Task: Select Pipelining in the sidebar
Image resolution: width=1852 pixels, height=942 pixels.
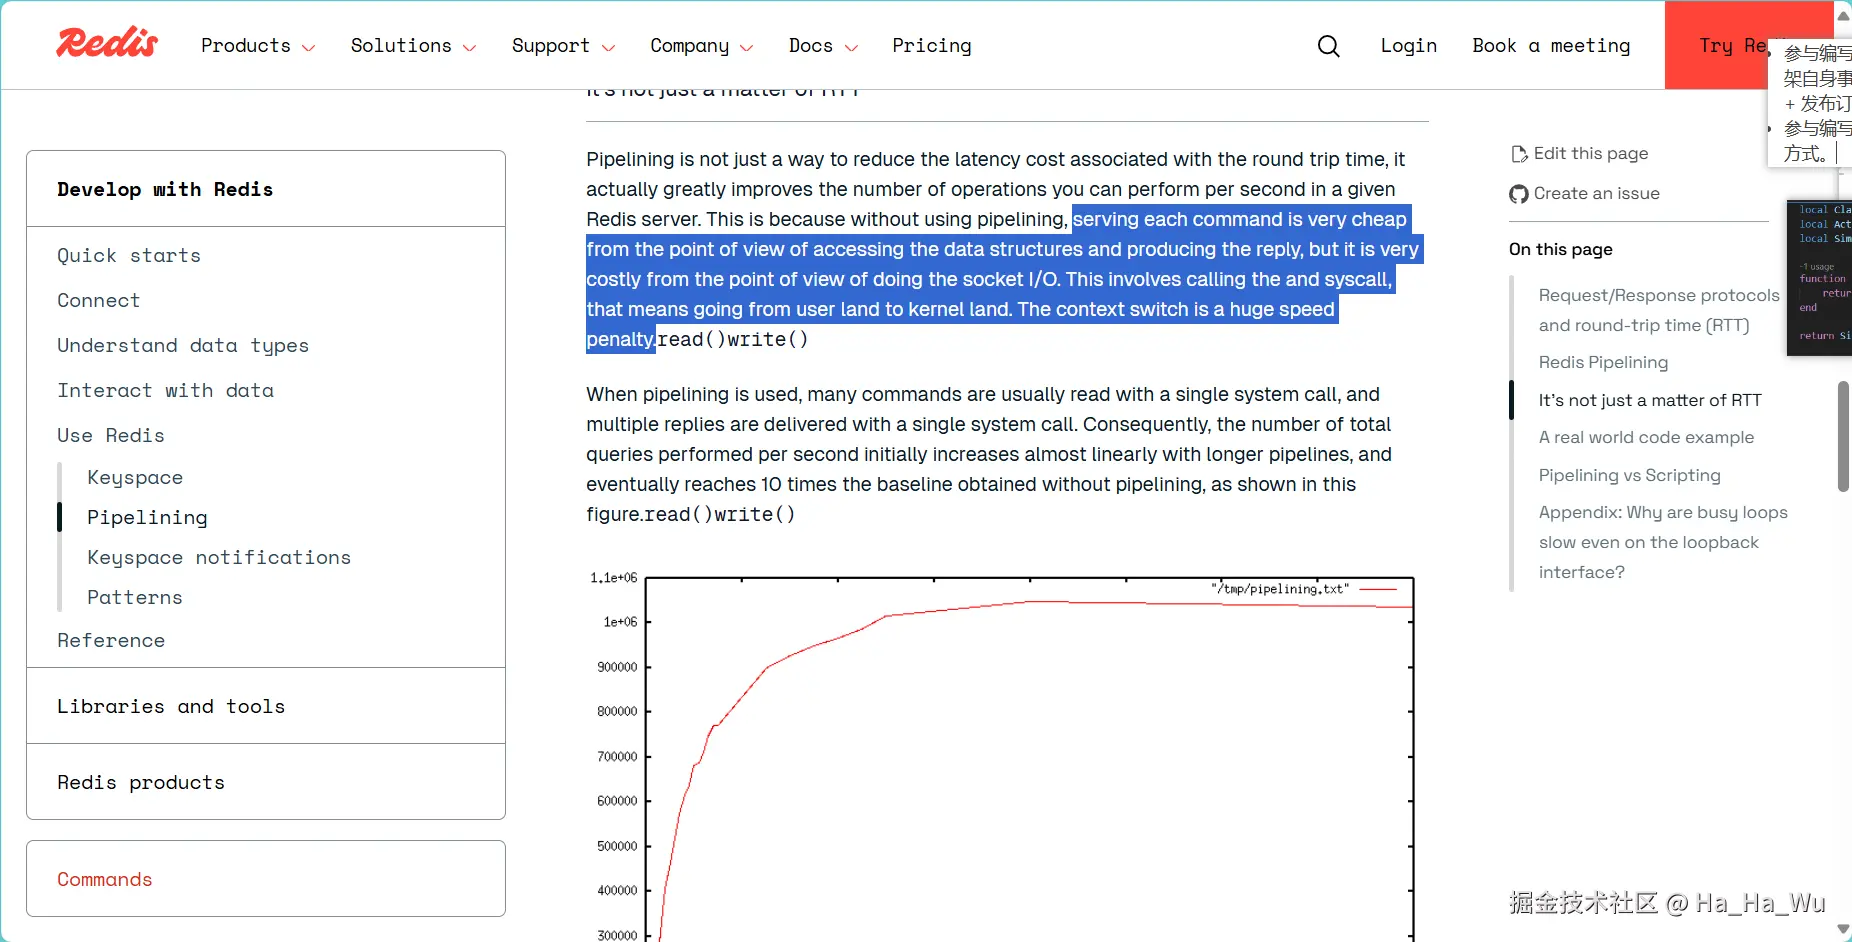Action: (x=147, y=517)
